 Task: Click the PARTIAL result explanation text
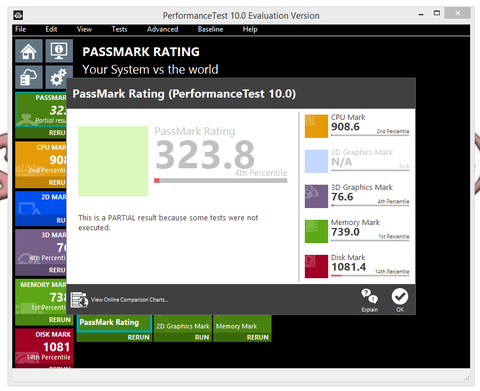[168, 223]
